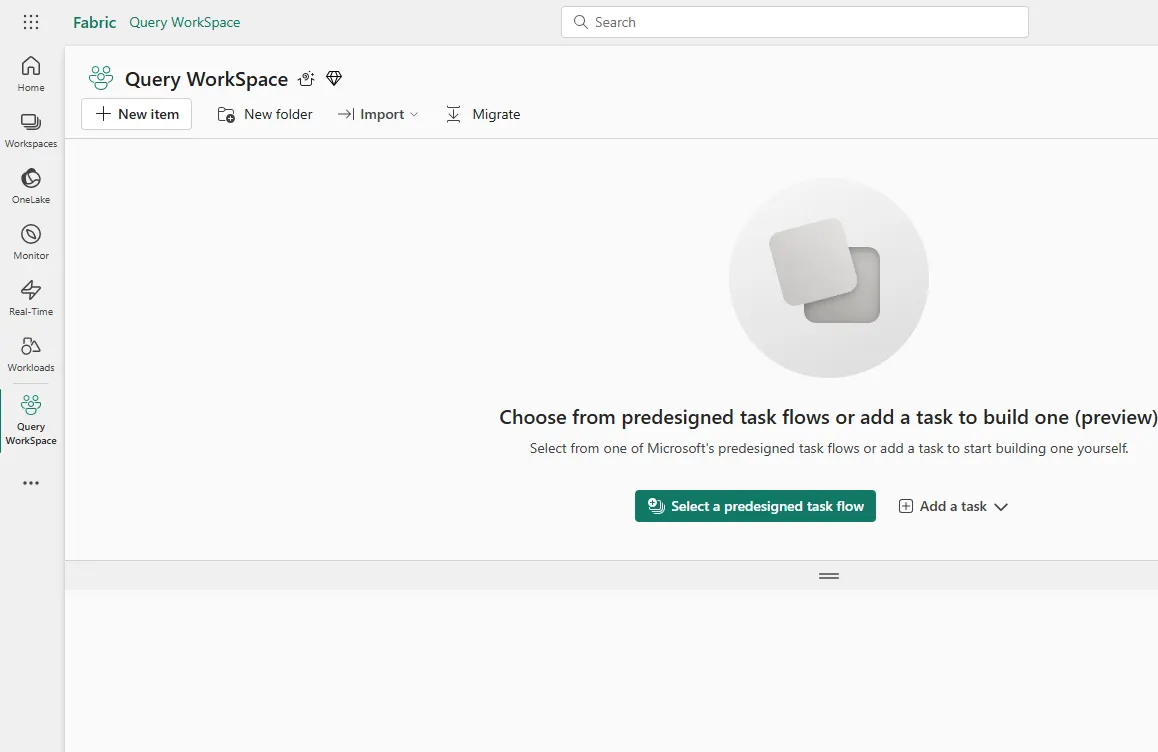
Task: Click the Select a predesigned task flow button
Action: (x=755, y=506)
